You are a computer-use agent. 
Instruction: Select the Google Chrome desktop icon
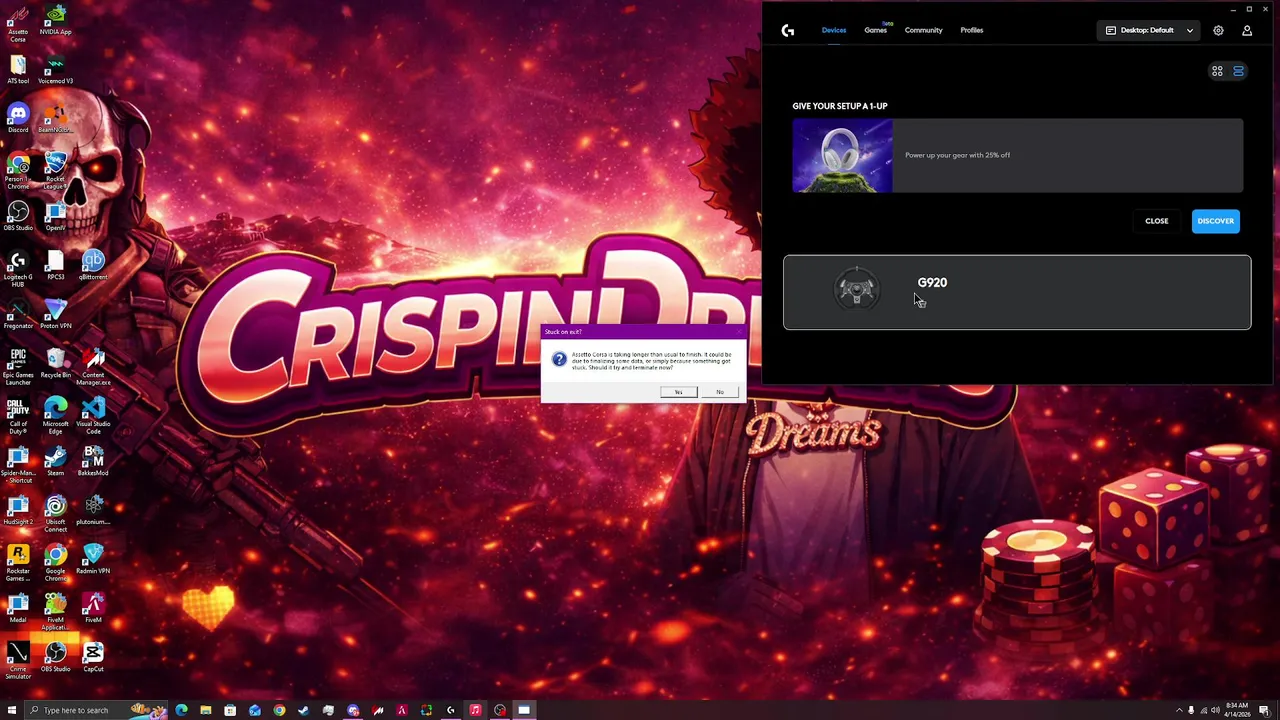point(56,563)
